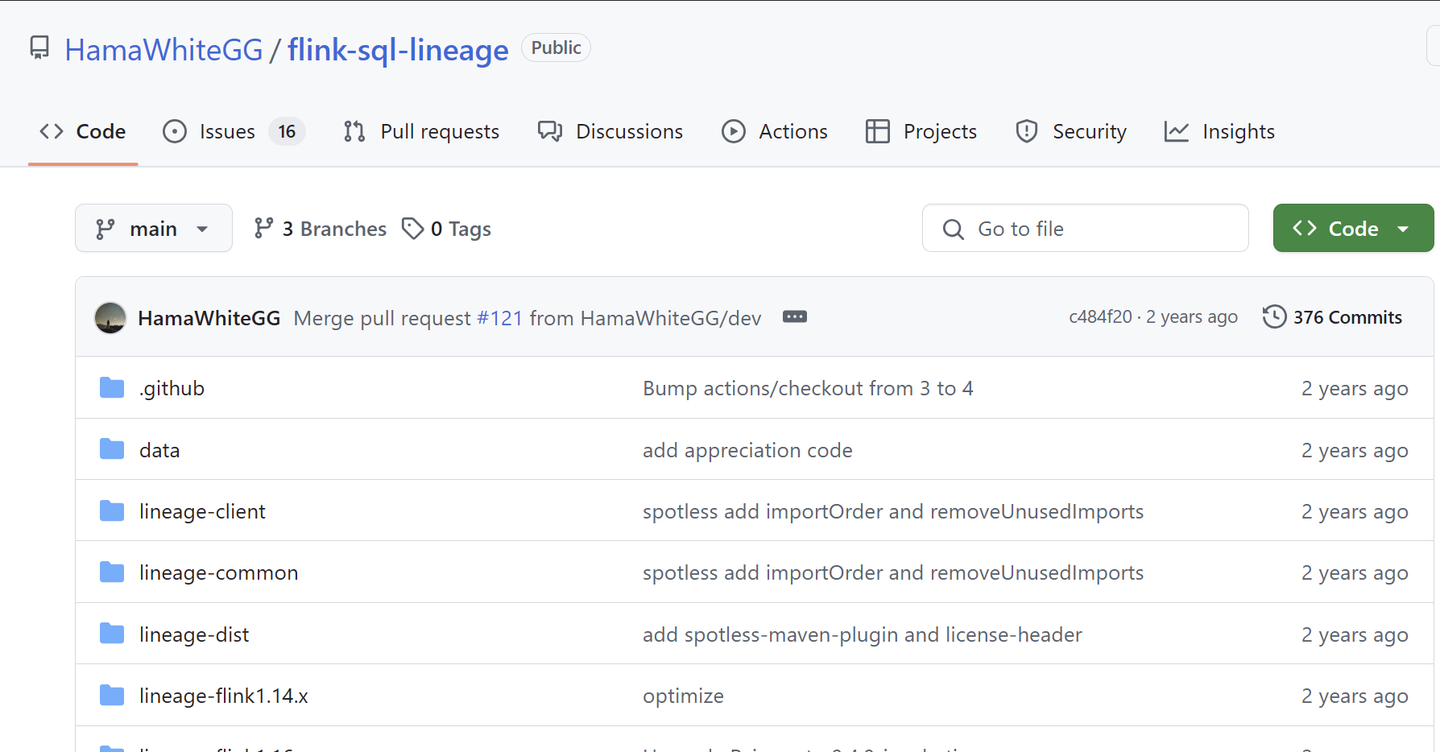Open the lineage-common folder

pyautogui.click(x=219, y=573)
